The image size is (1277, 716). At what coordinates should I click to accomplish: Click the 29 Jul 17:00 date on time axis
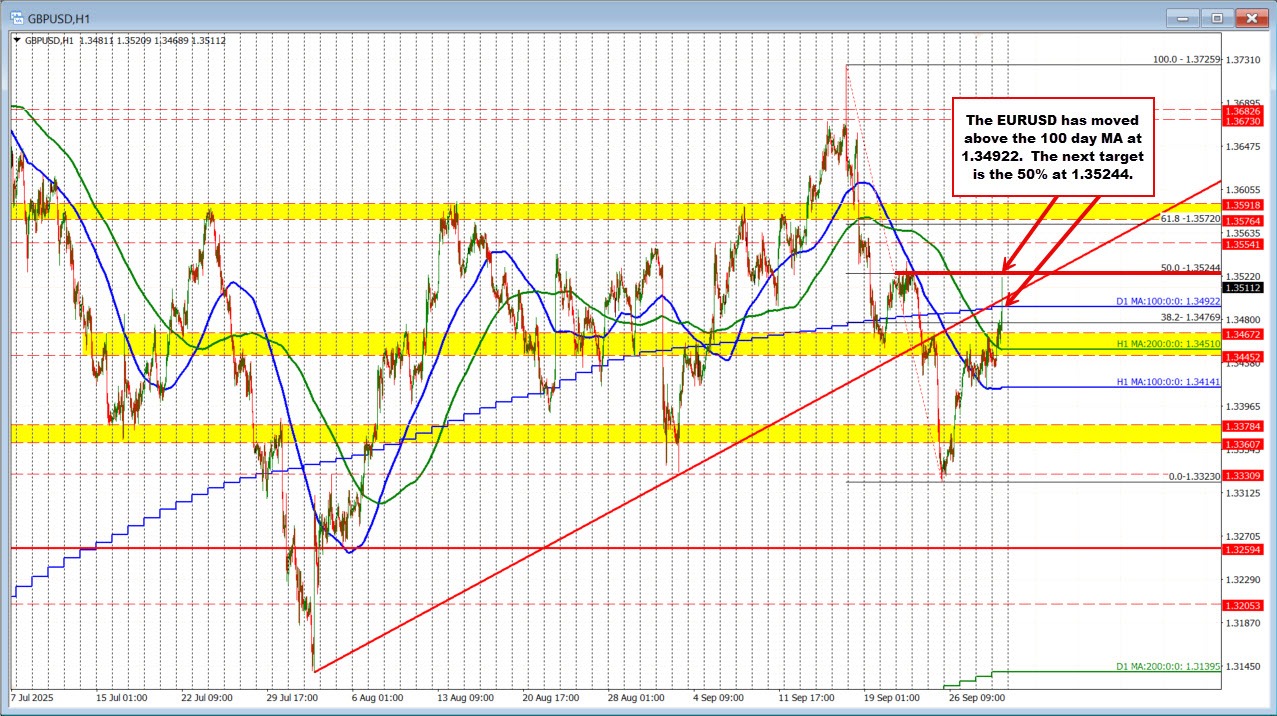(292, 696)
